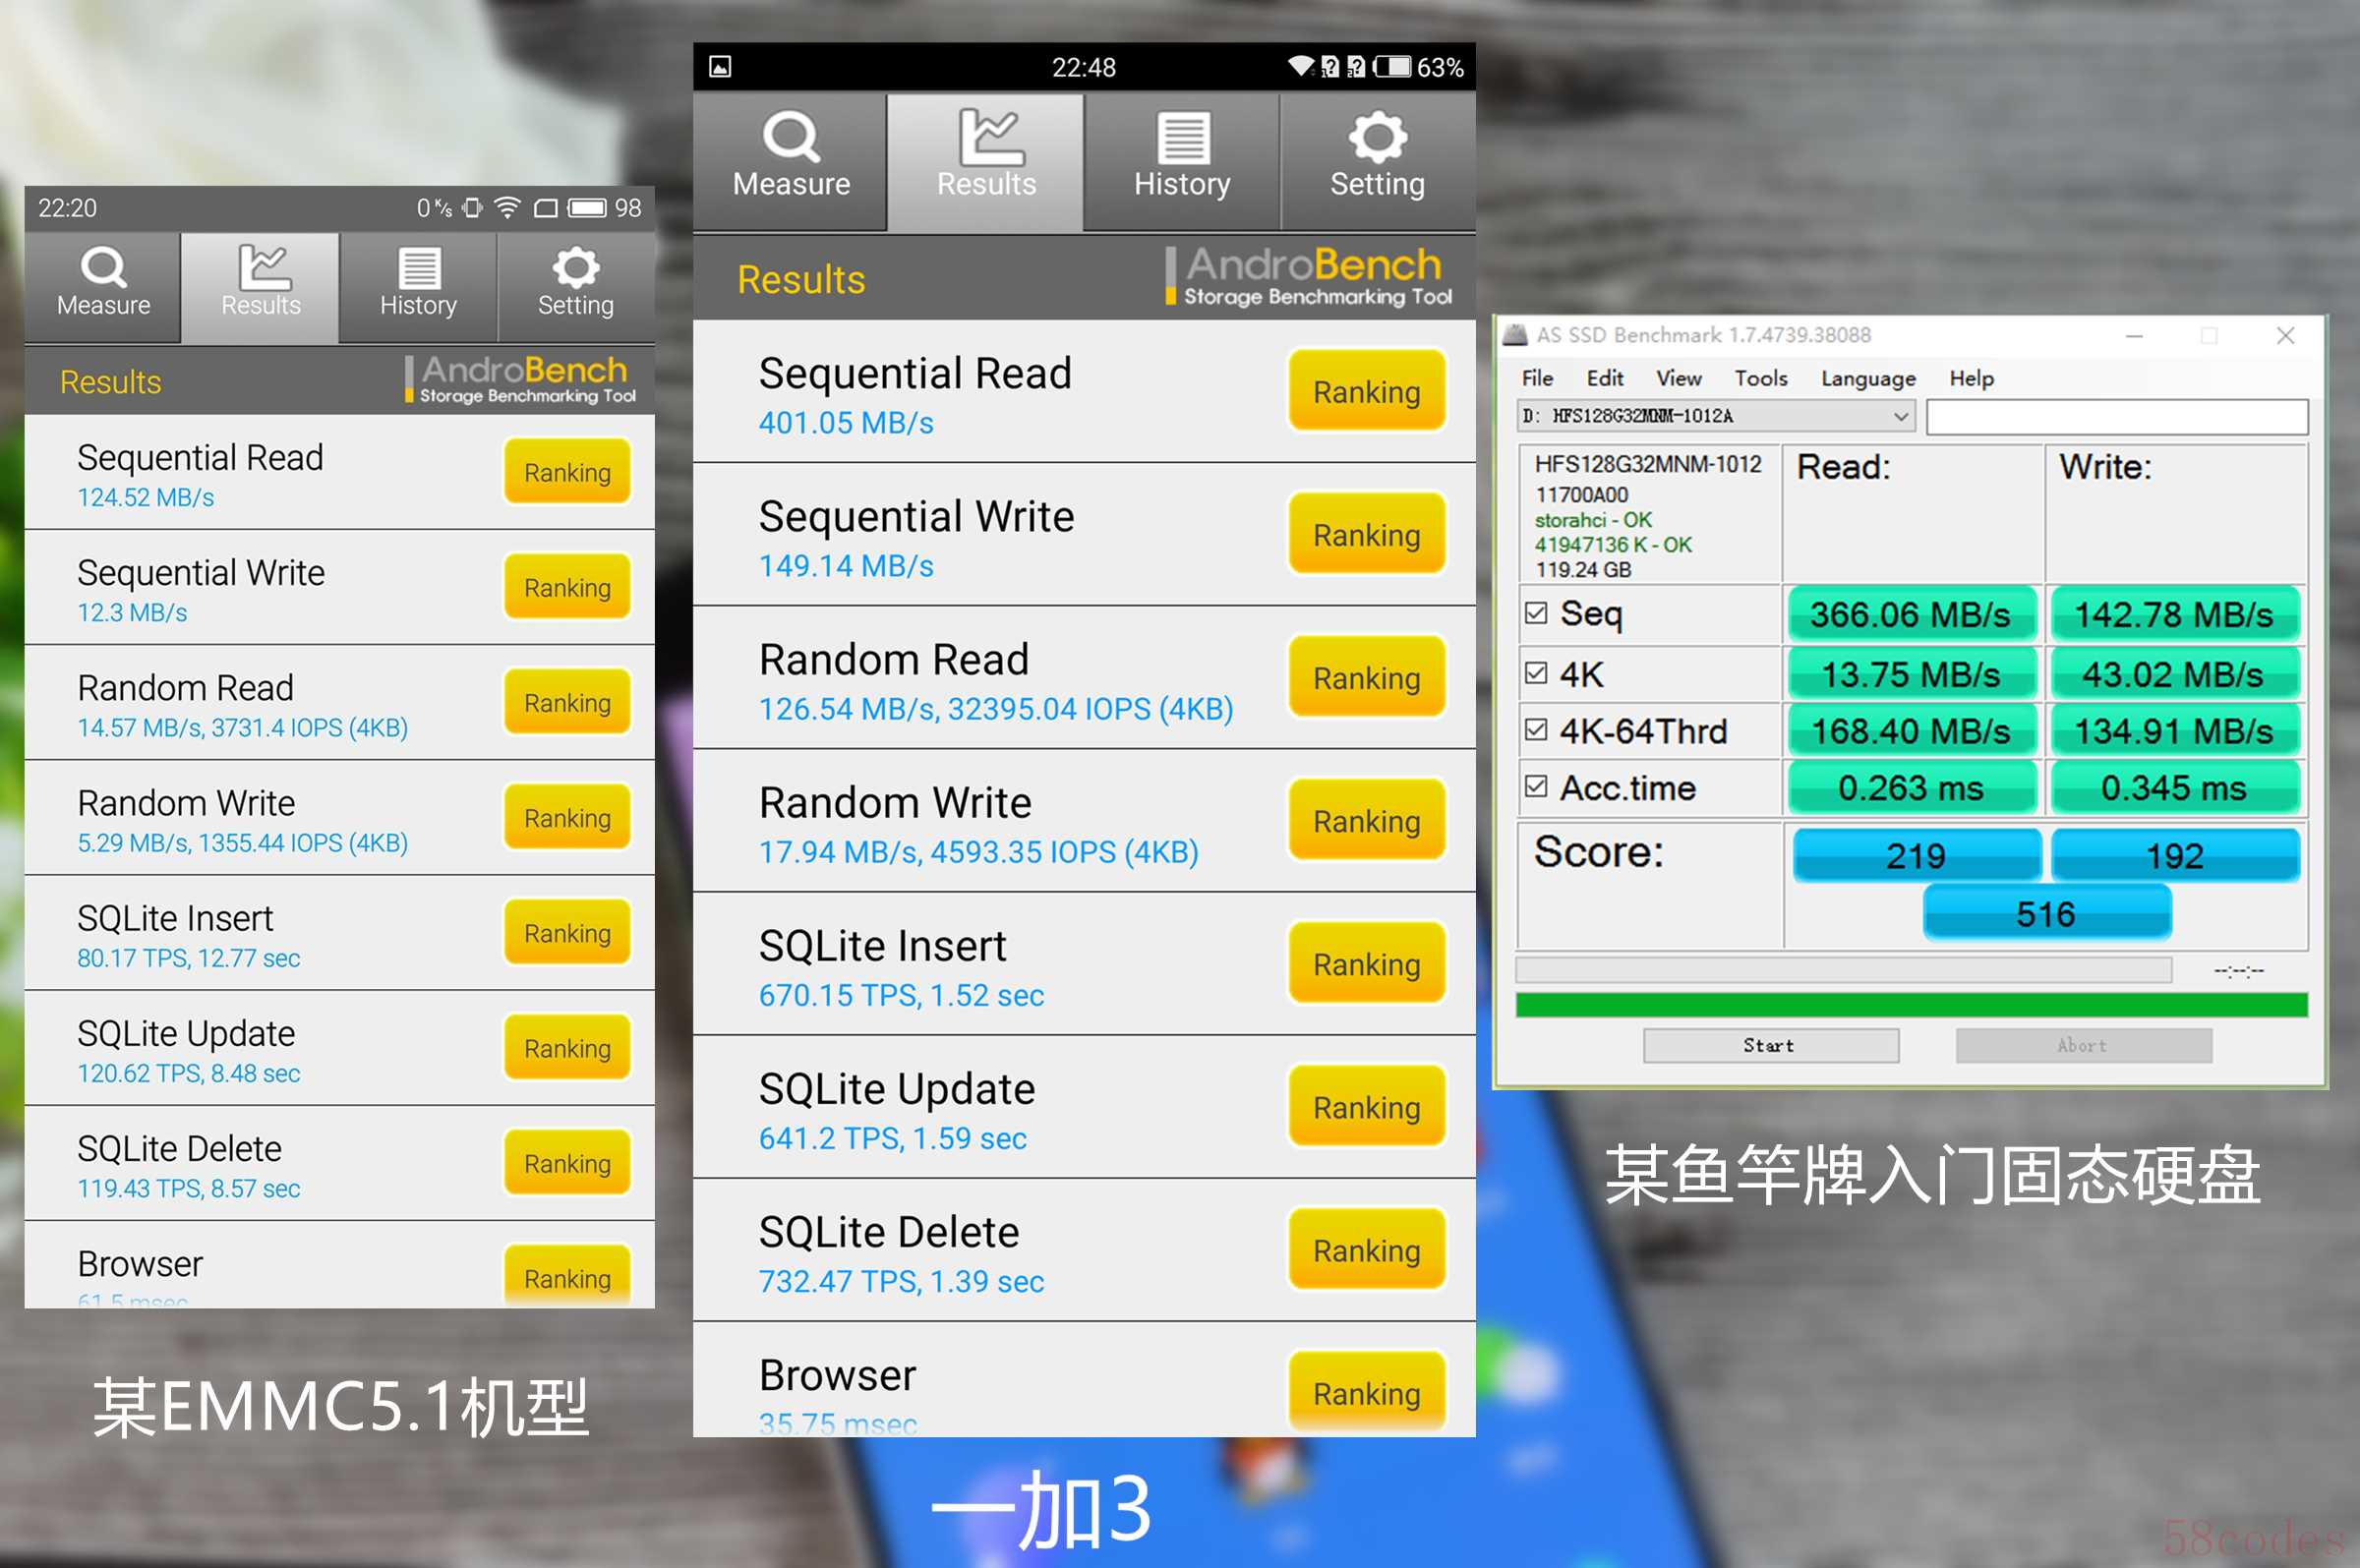The width and height of the screenshot is (2360, 1568).
Task: Tap vibrate icon in 22:20 status bar
Action: 472,208
